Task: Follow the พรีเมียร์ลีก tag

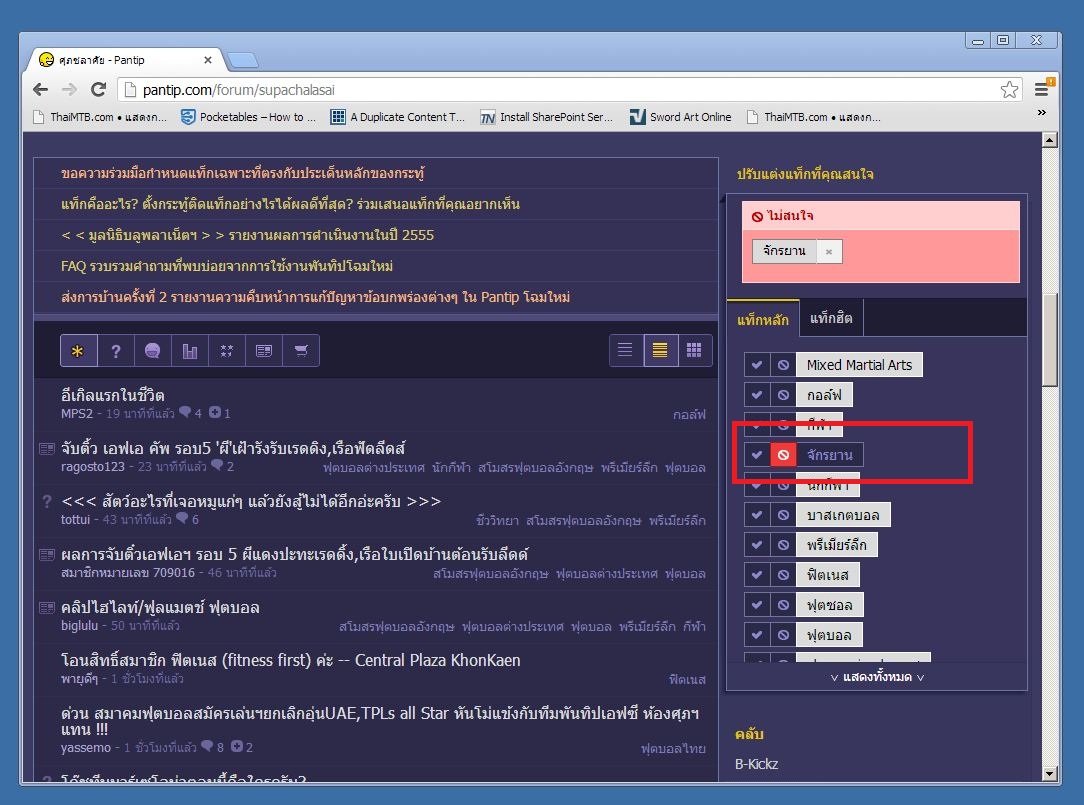Action: tap(757, 544)
